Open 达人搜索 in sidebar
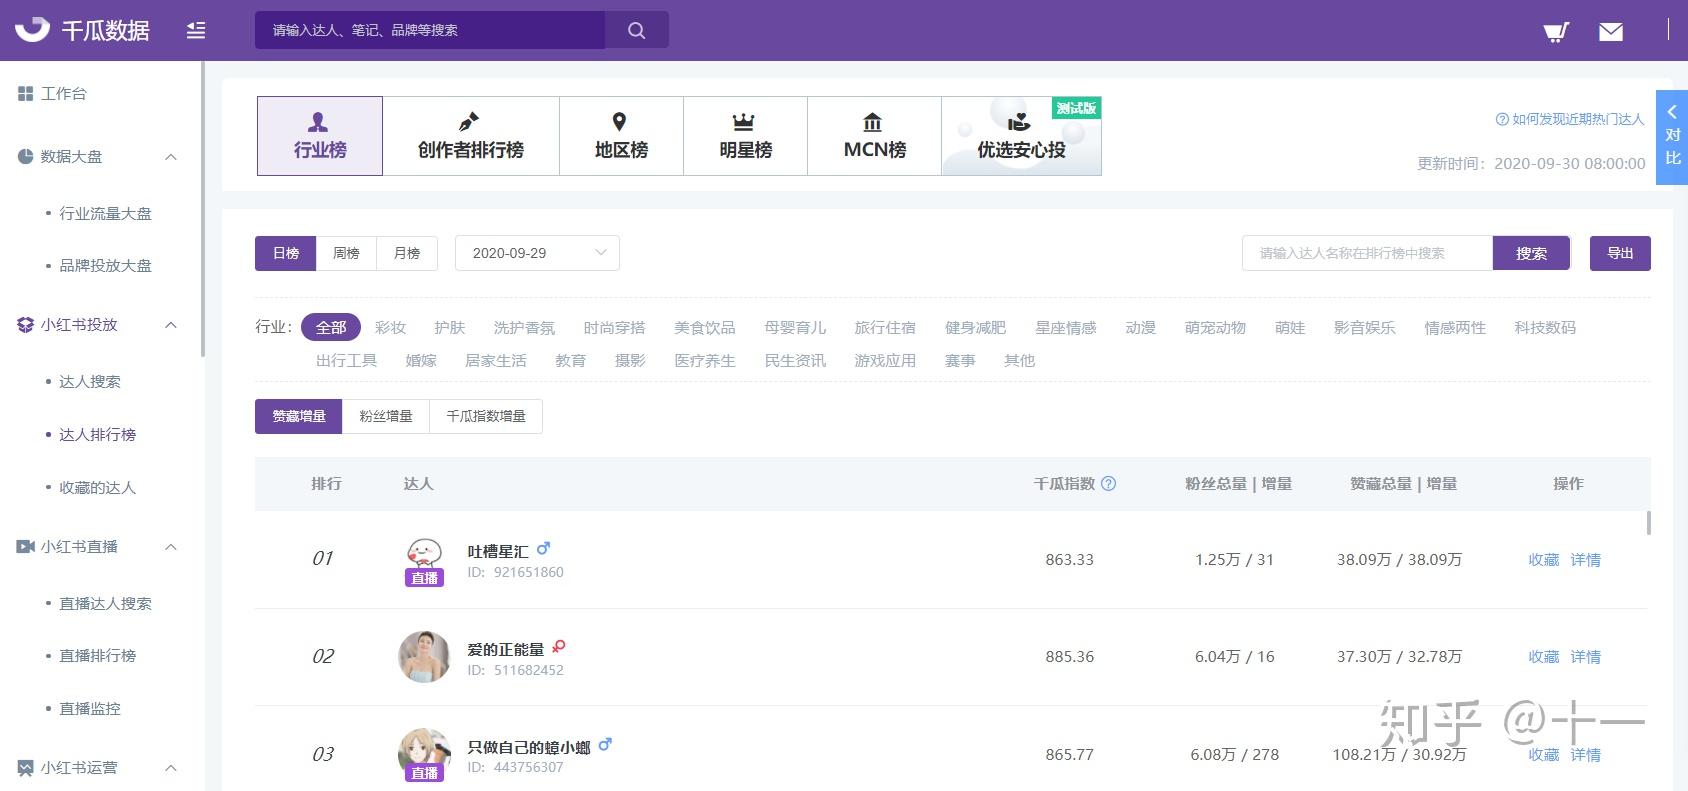1688x791 pixels. coord(90,381)
